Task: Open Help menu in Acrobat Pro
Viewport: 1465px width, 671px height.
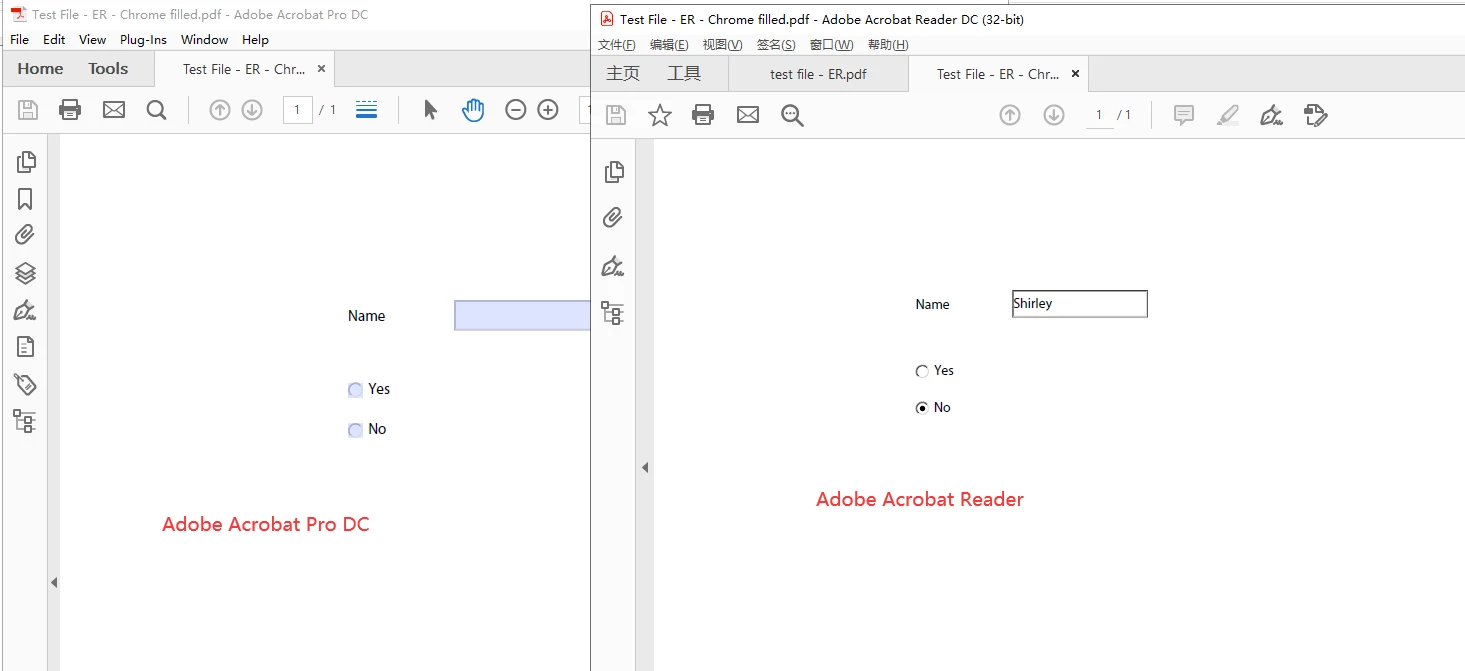Action: click(x=256, y=40)
